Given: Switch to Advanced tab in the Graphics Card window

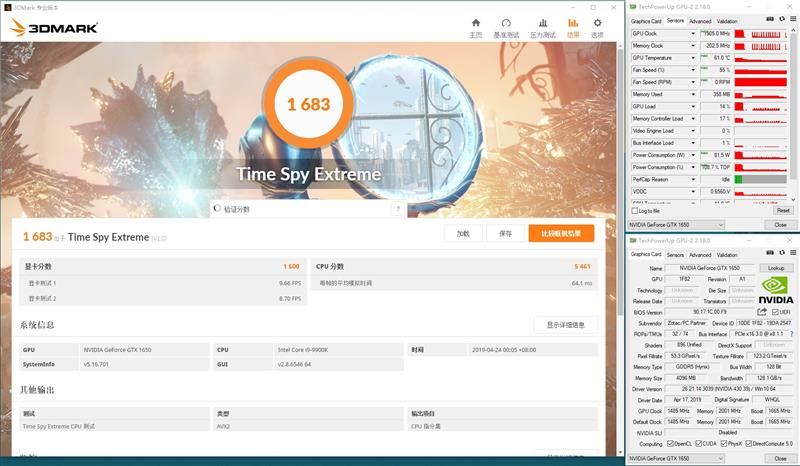Looking at the screenshot, I should [x=700, y=254].
